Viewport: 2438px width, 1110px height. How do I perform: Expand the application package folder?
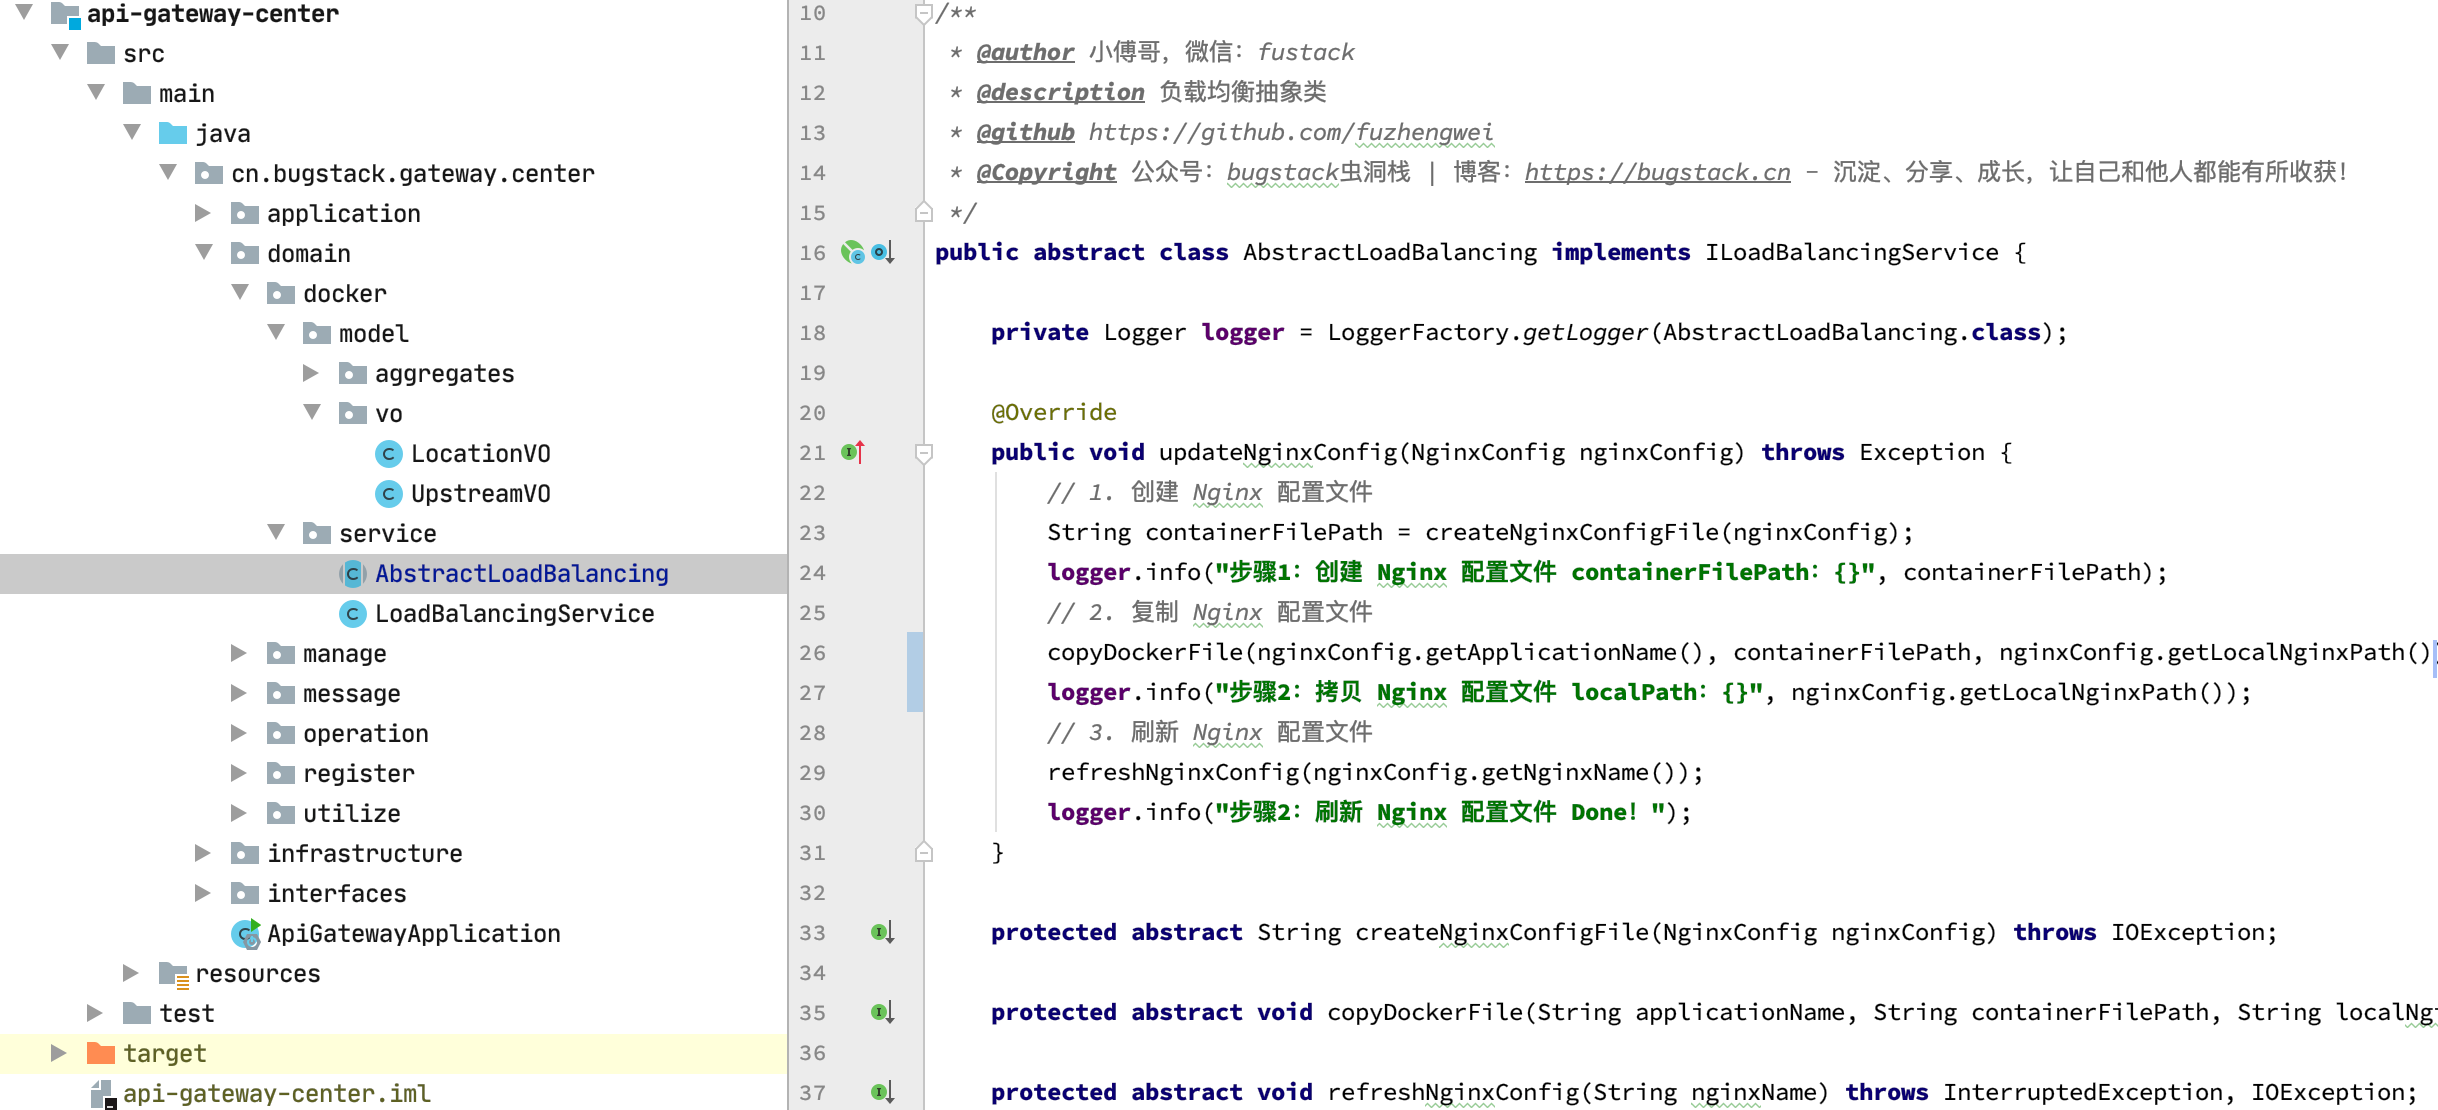click(x=203, y=213)
